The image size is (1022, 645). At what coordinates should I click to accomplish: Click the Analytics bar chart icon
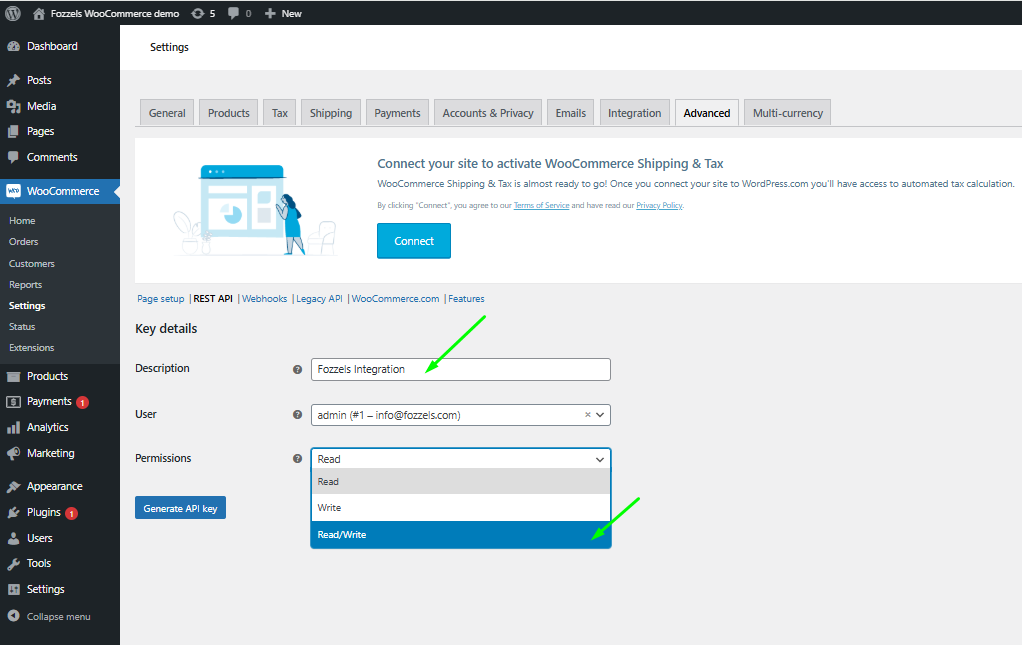coord(13,427)
